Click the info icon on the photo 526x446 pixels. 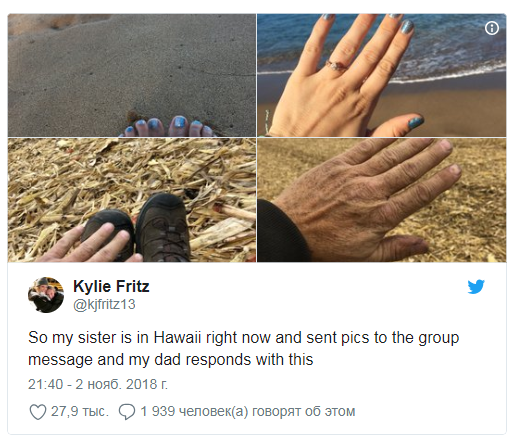pos(492,28)
